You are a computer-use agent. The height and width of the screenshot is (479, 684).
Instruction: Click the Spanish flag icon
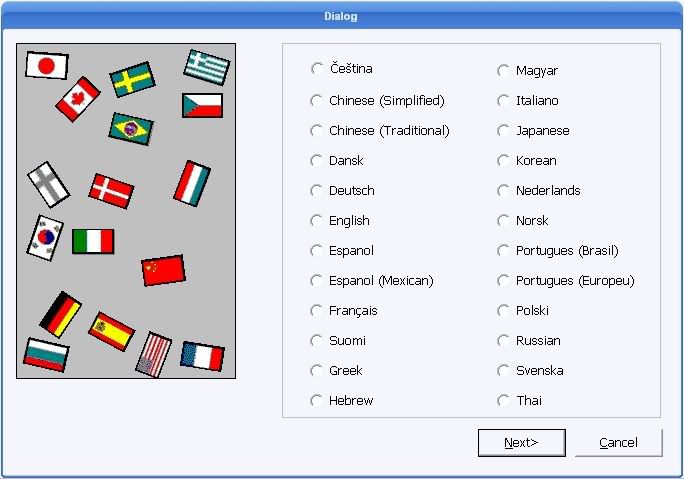point(112,332)
